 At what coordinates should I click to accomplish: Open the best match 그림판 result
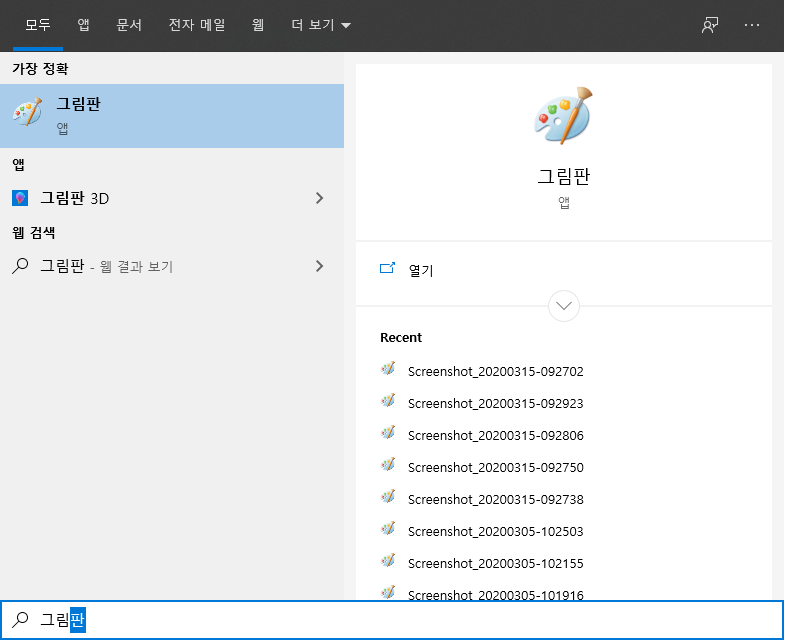(x=172, y=115)
